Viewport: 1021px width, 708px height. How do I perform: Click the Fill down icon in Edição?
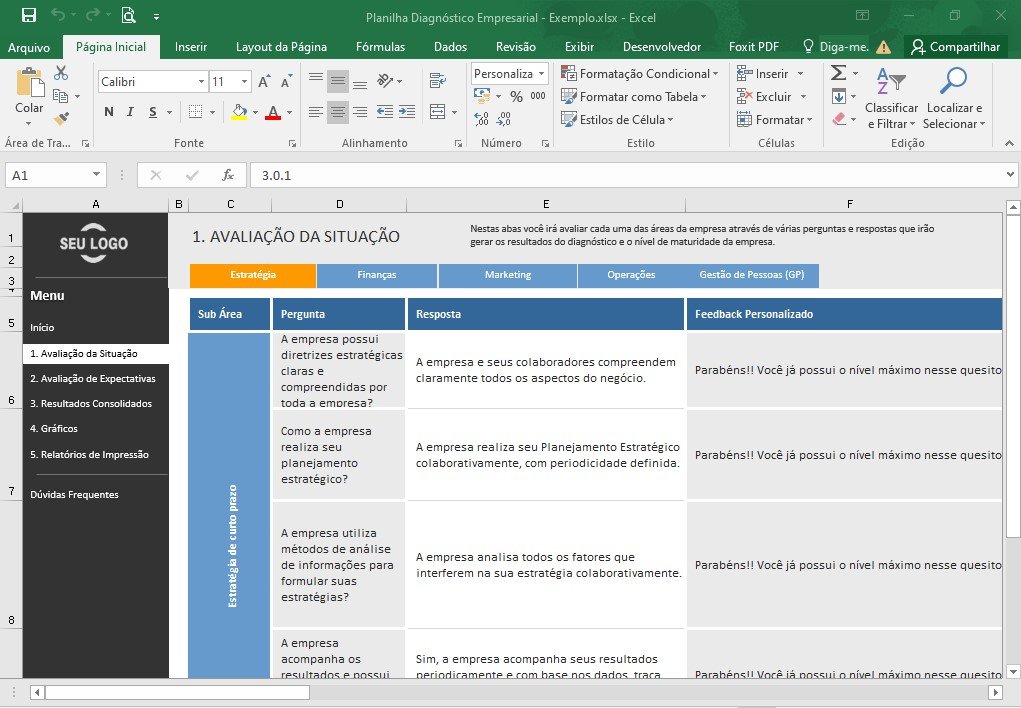click(839, 96)
